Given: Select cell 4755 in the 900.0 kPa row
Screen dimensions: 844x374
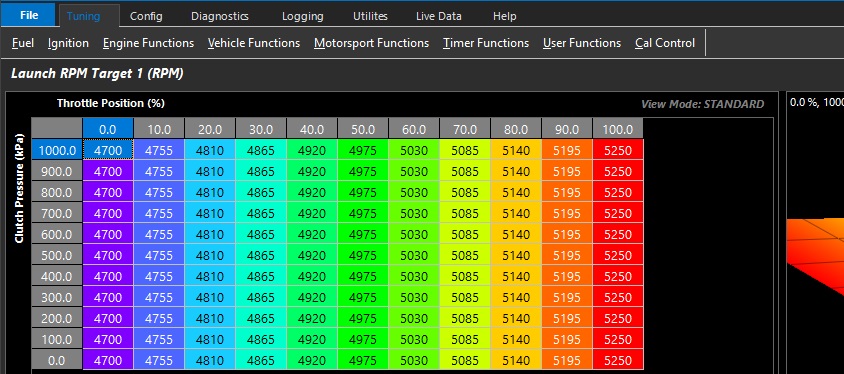Looking at the screenshot, I should 159,171.
